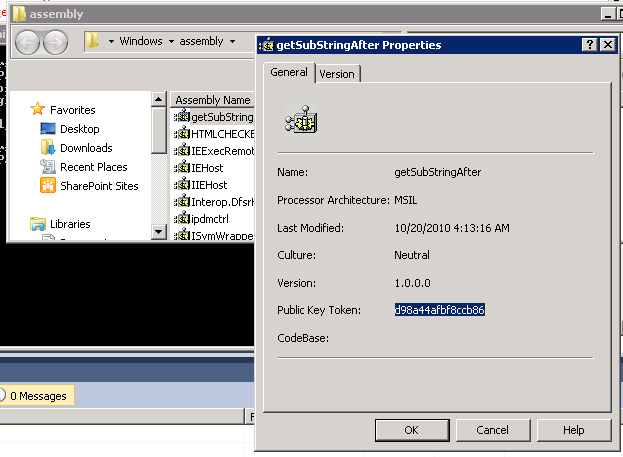This screenshot has height=457, width=623.
Task: Click the question mark help button in title bar
Action: coord(590,45)
